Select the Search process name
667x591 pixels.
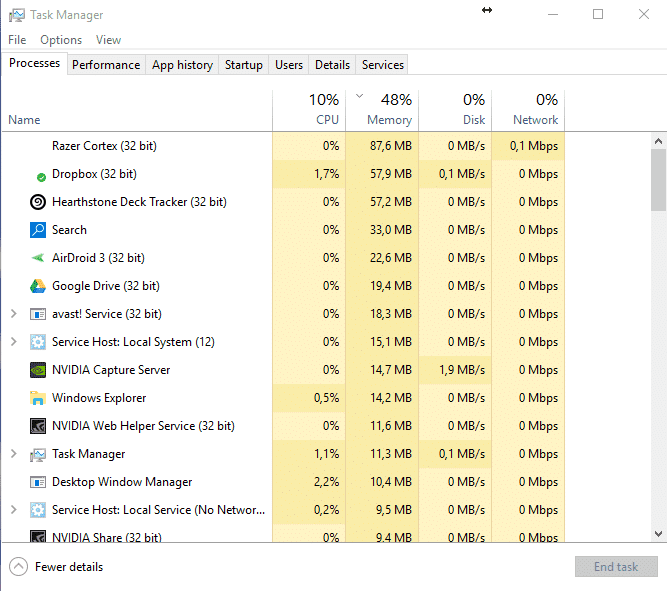click(69, 230)
